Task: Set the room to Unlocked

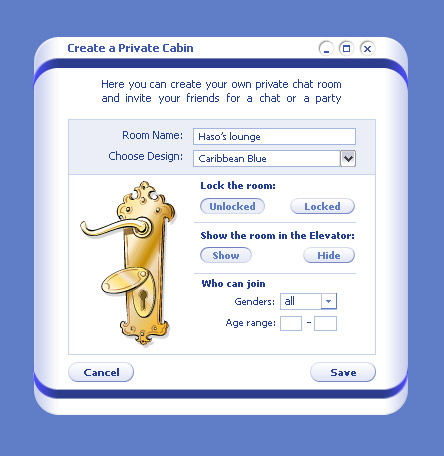Action: 232,206
